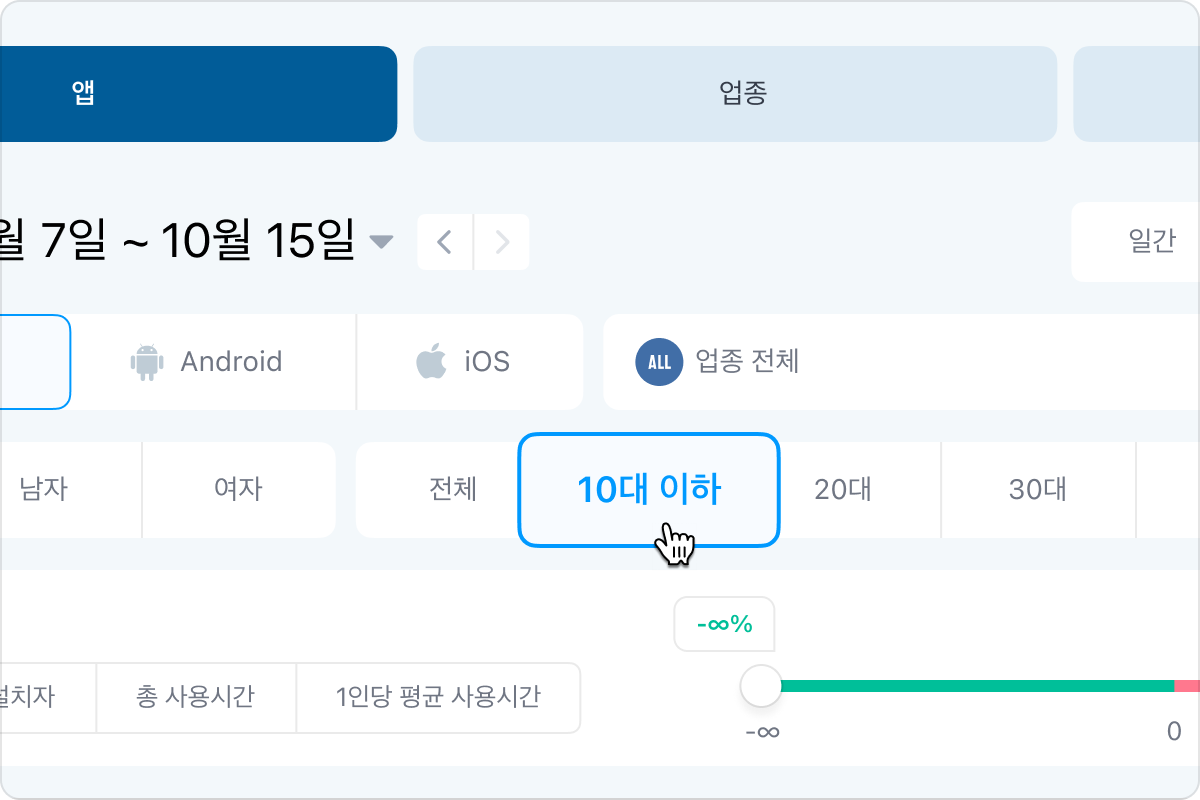This screenshot has height=800, width=1200.
Task: Select the 여자 gender filter
Action: click(238, 490)
